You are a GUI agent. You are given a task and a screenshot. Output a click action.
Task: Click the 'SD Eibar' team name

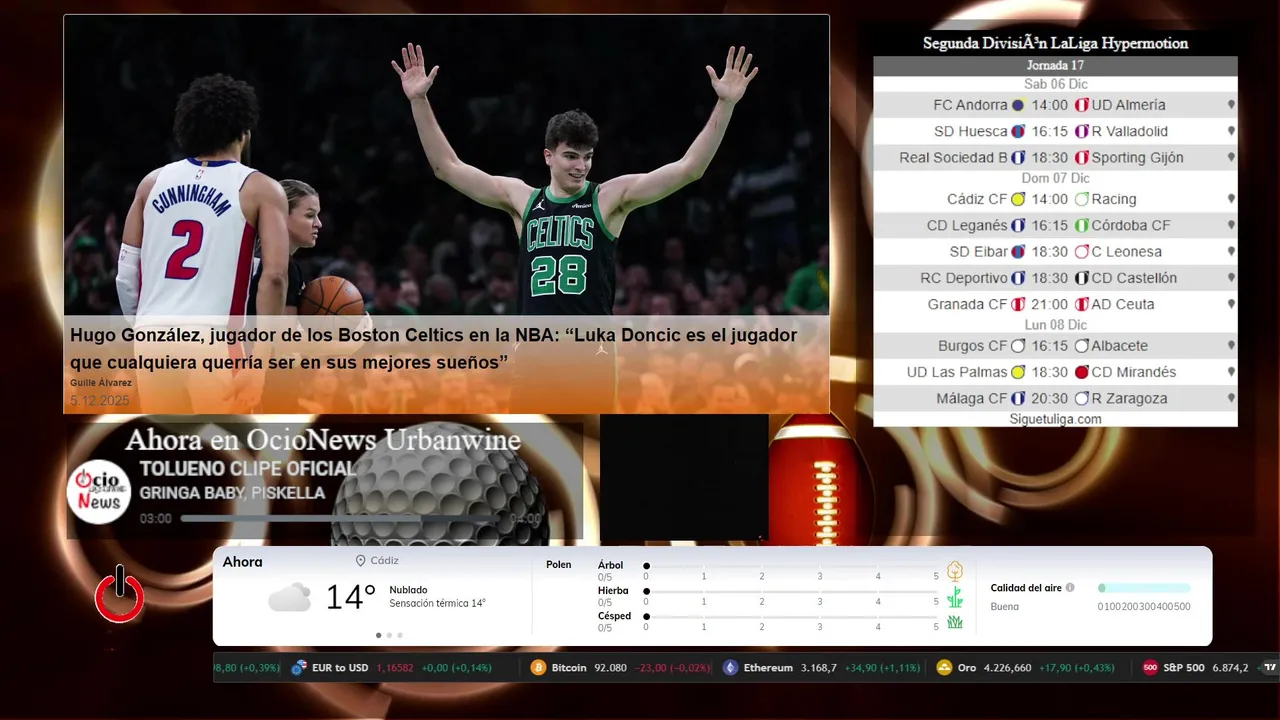click(979, 251)
